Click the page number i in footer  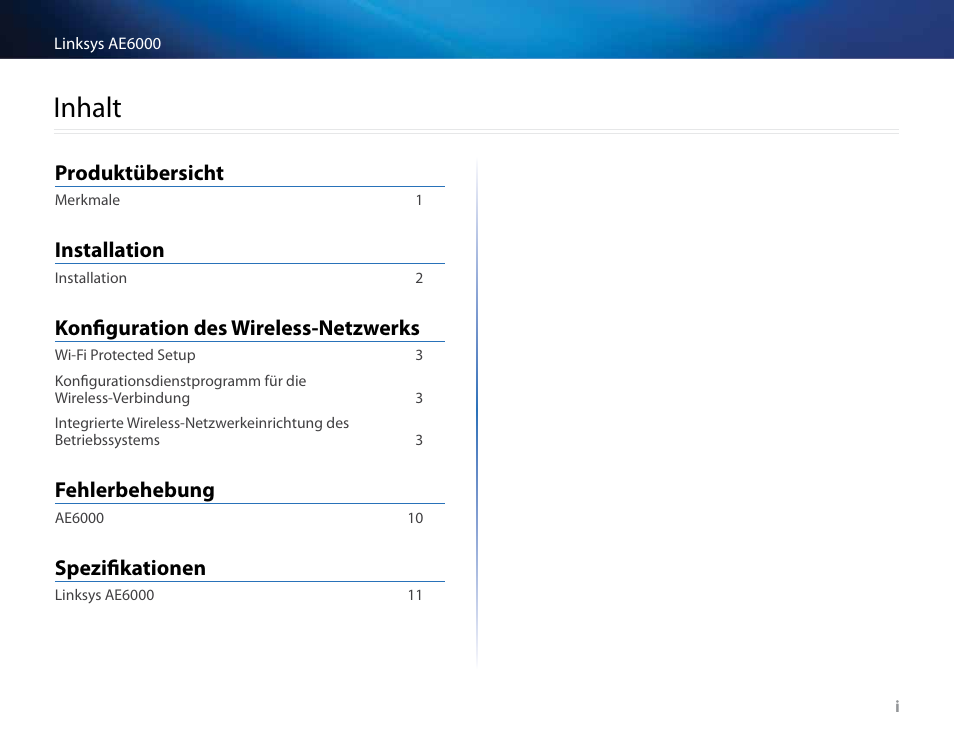pyautogui.click(x=897, y=706)
